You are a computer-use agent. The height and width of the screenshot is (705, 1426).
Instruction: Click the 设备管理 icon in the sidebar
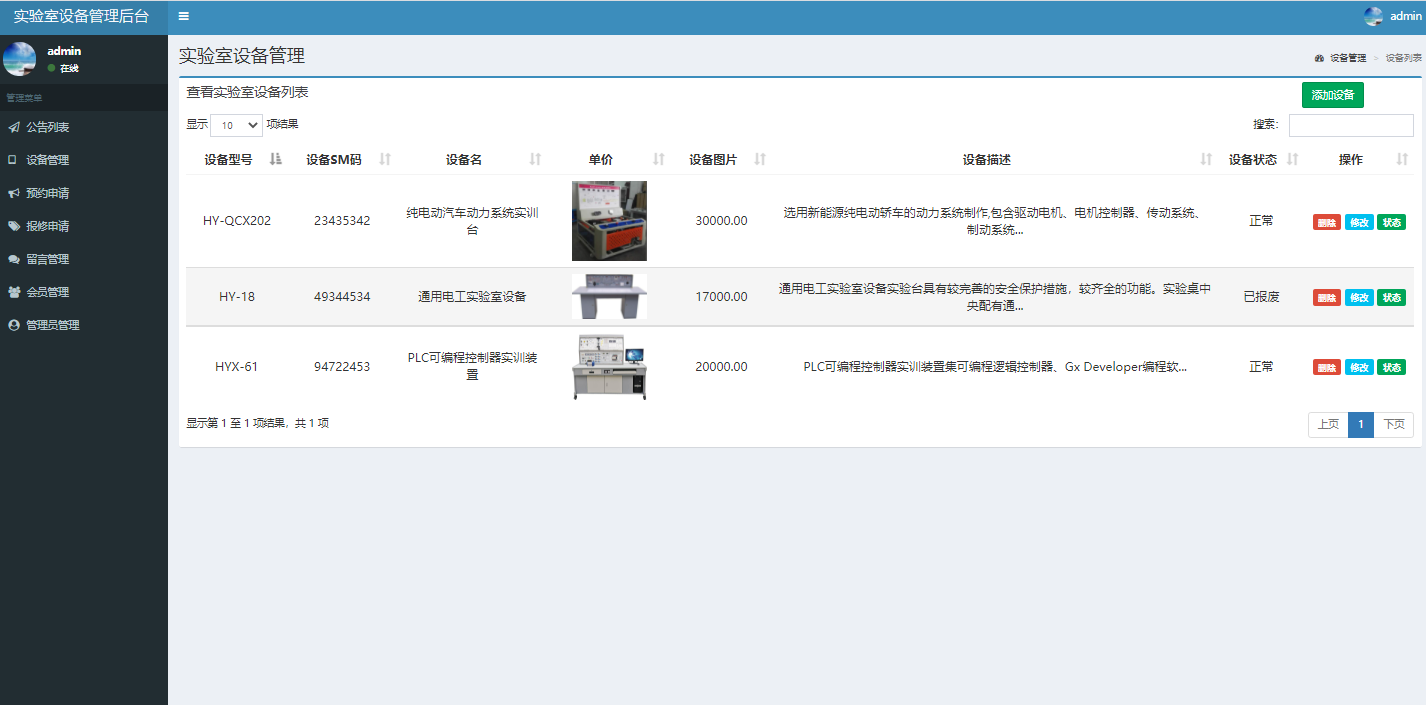[x=13, y=159]
